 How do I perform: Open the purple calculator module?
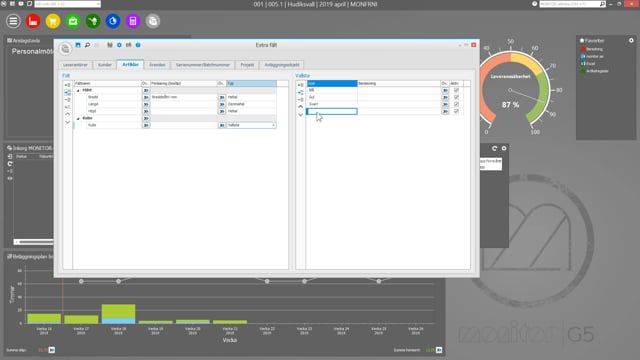[x=133, y=21]
